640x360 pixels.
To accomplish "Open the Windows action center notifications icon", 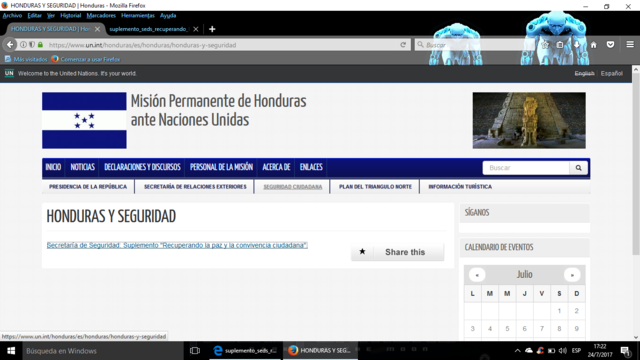I will (x=625, y=351).
